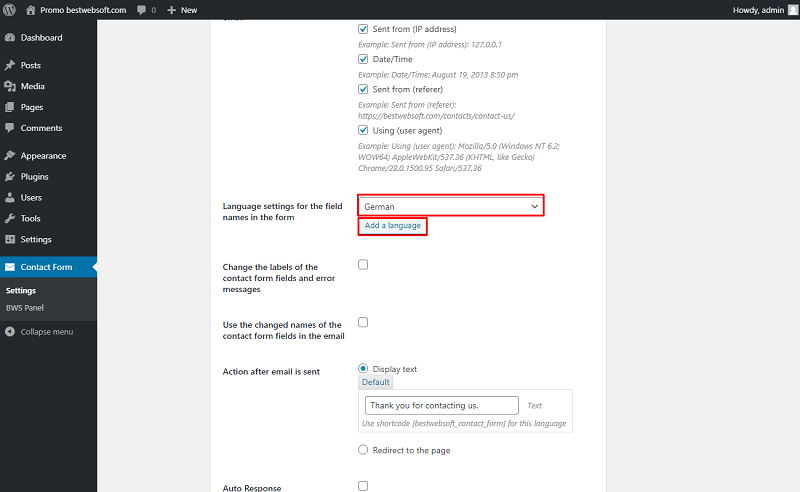Click the Add a language link
The width and height of the screenshot is (800, 492).
click(x=392, y=225)
